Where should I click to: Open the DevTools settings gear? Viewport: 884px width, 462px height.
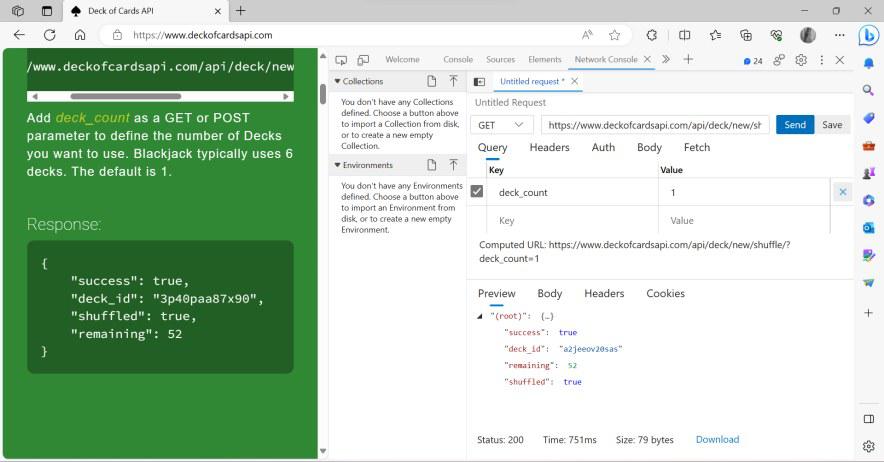pyautogui.click(x=801, y=60)
